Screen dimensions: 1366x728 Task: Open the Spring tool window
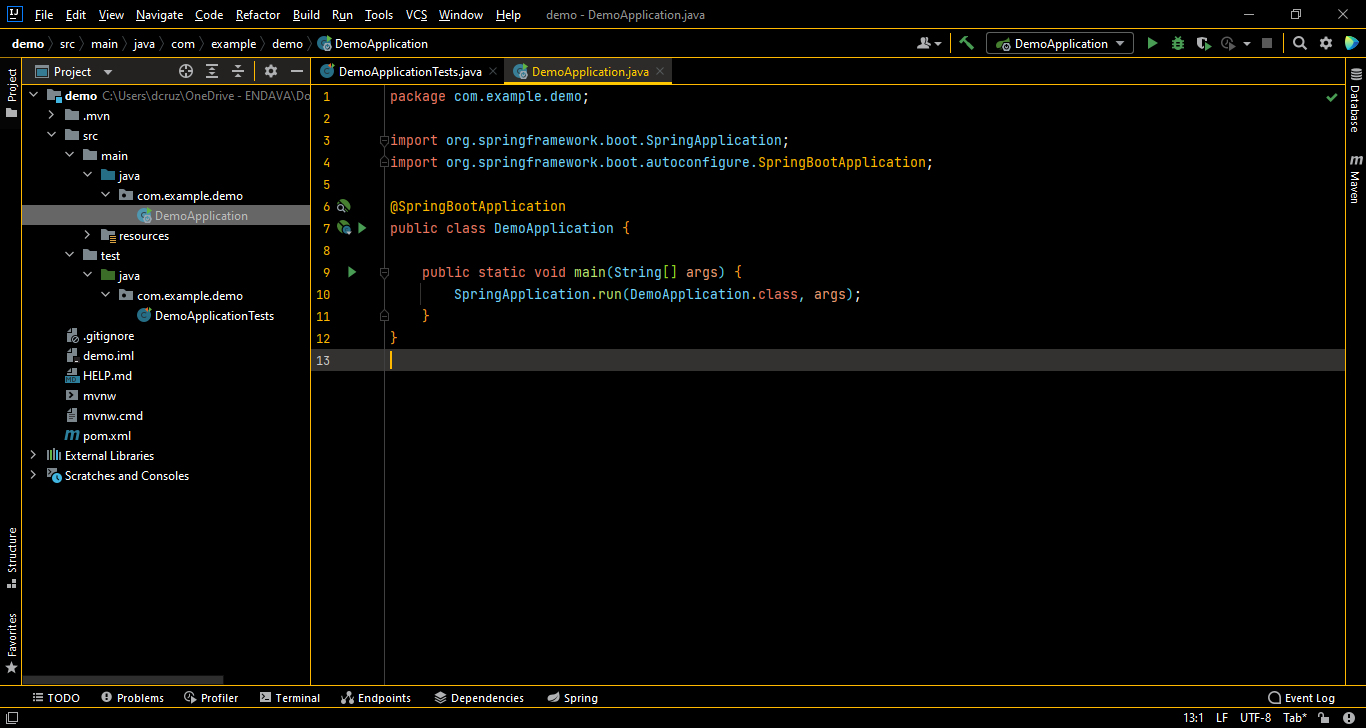click(573, 698)
